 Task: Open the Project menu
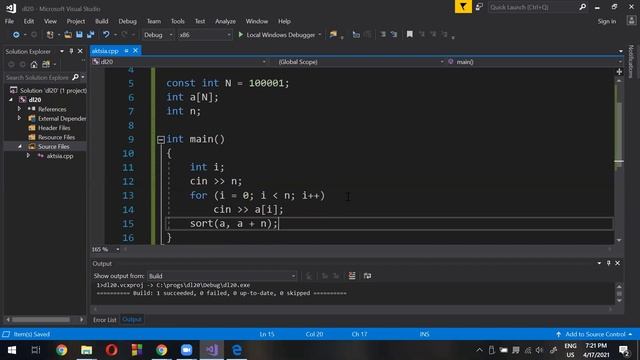point(76,21)
